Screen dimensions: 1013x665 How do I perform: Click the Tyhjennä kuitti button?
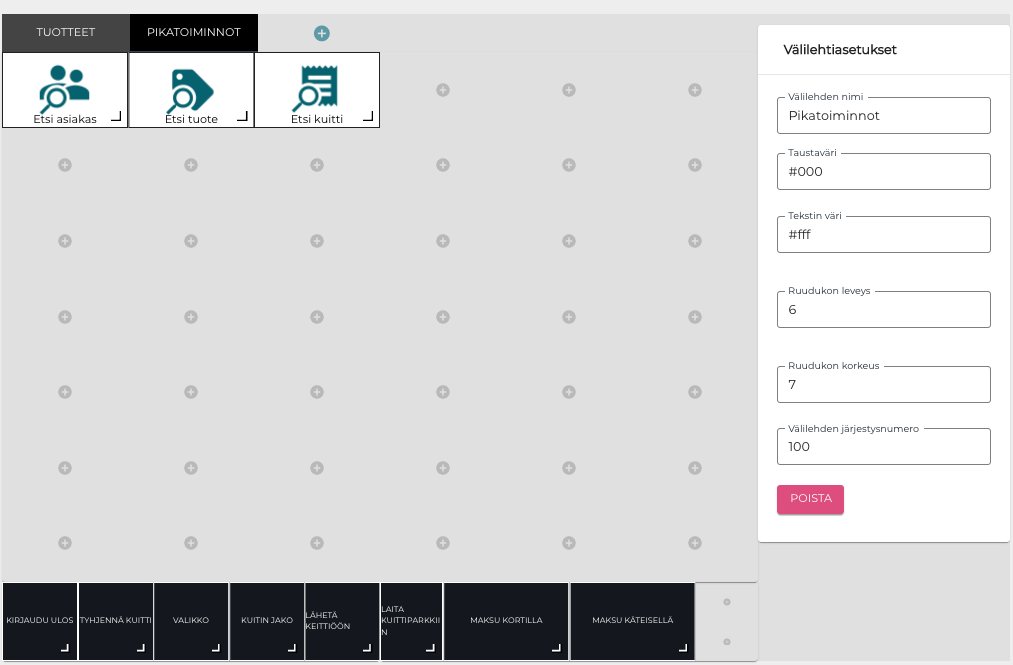116,620
